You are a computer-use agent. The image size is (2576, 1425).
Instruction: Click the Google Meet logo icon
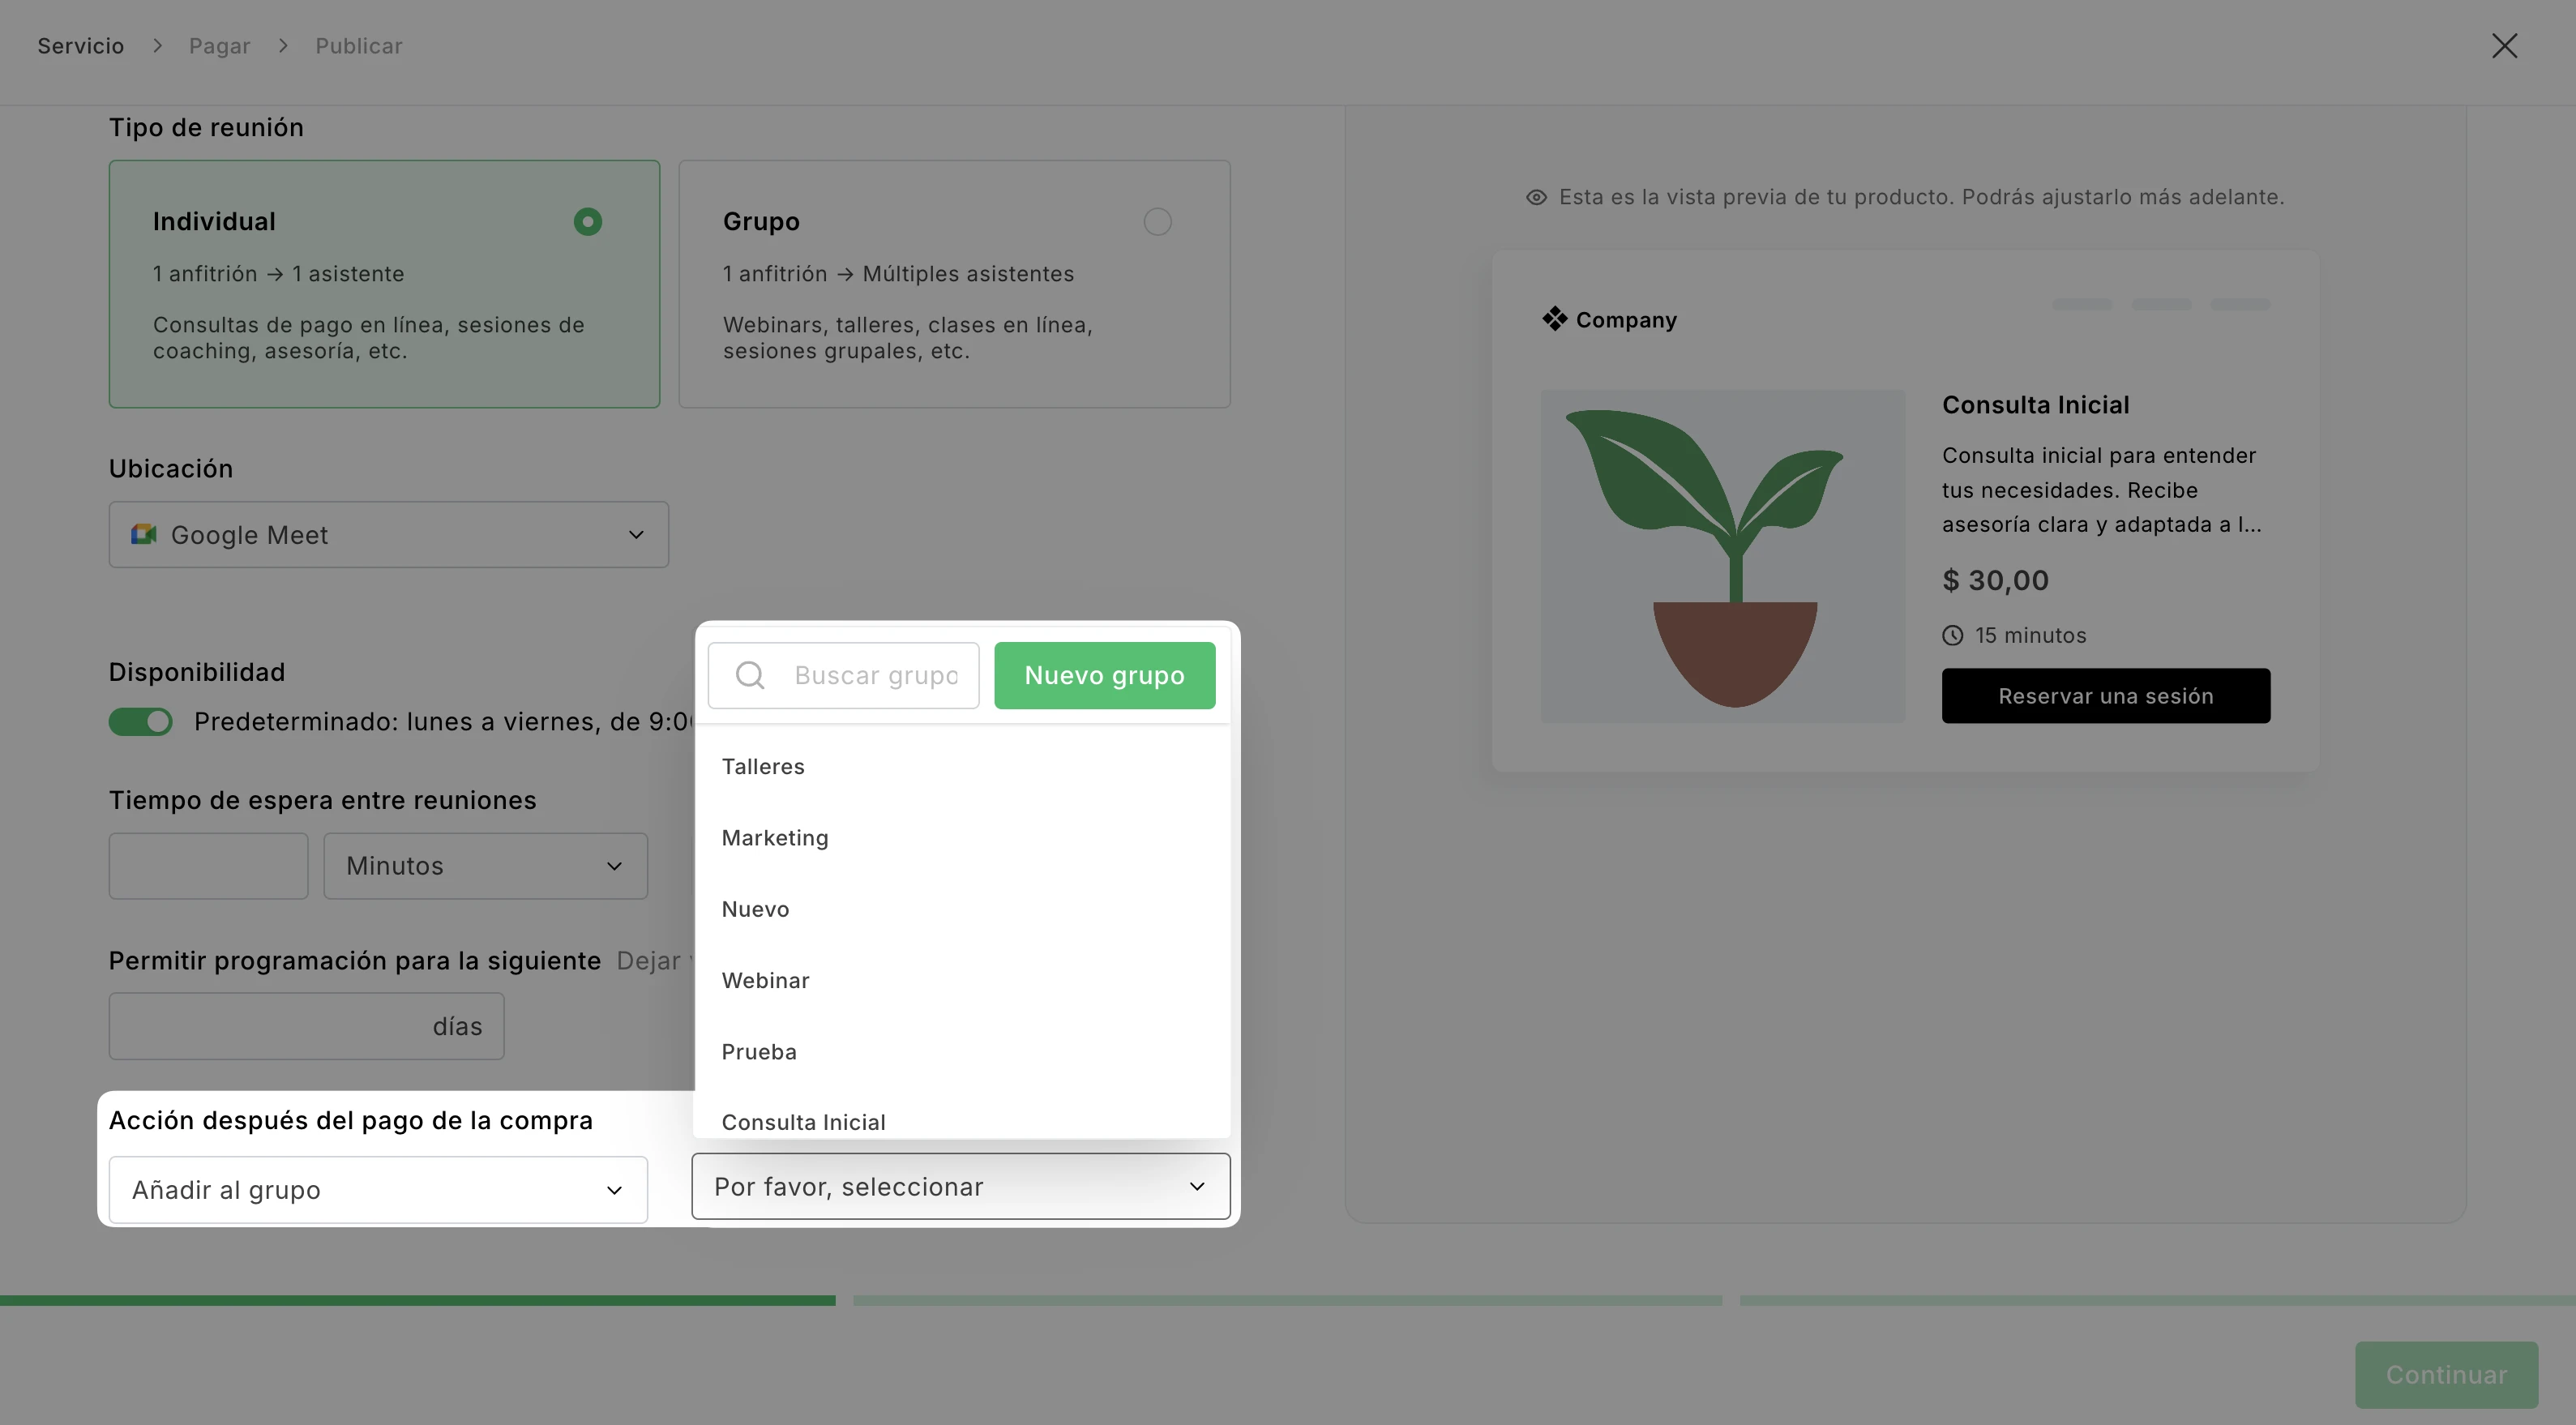pos(144,535)
